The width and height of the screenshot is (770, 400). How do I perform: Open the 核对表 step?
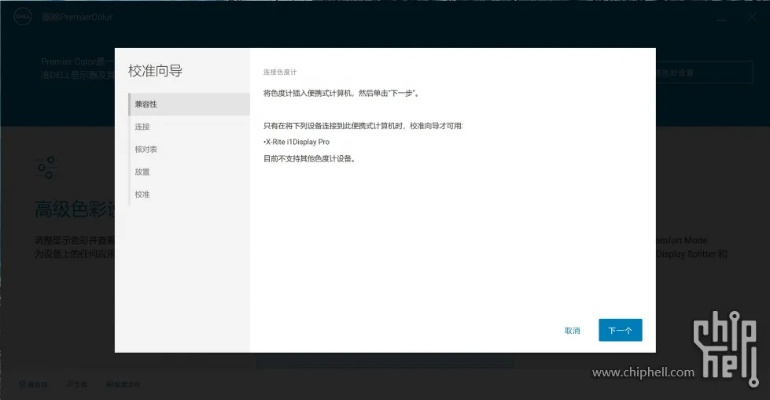tap(146, 149)
